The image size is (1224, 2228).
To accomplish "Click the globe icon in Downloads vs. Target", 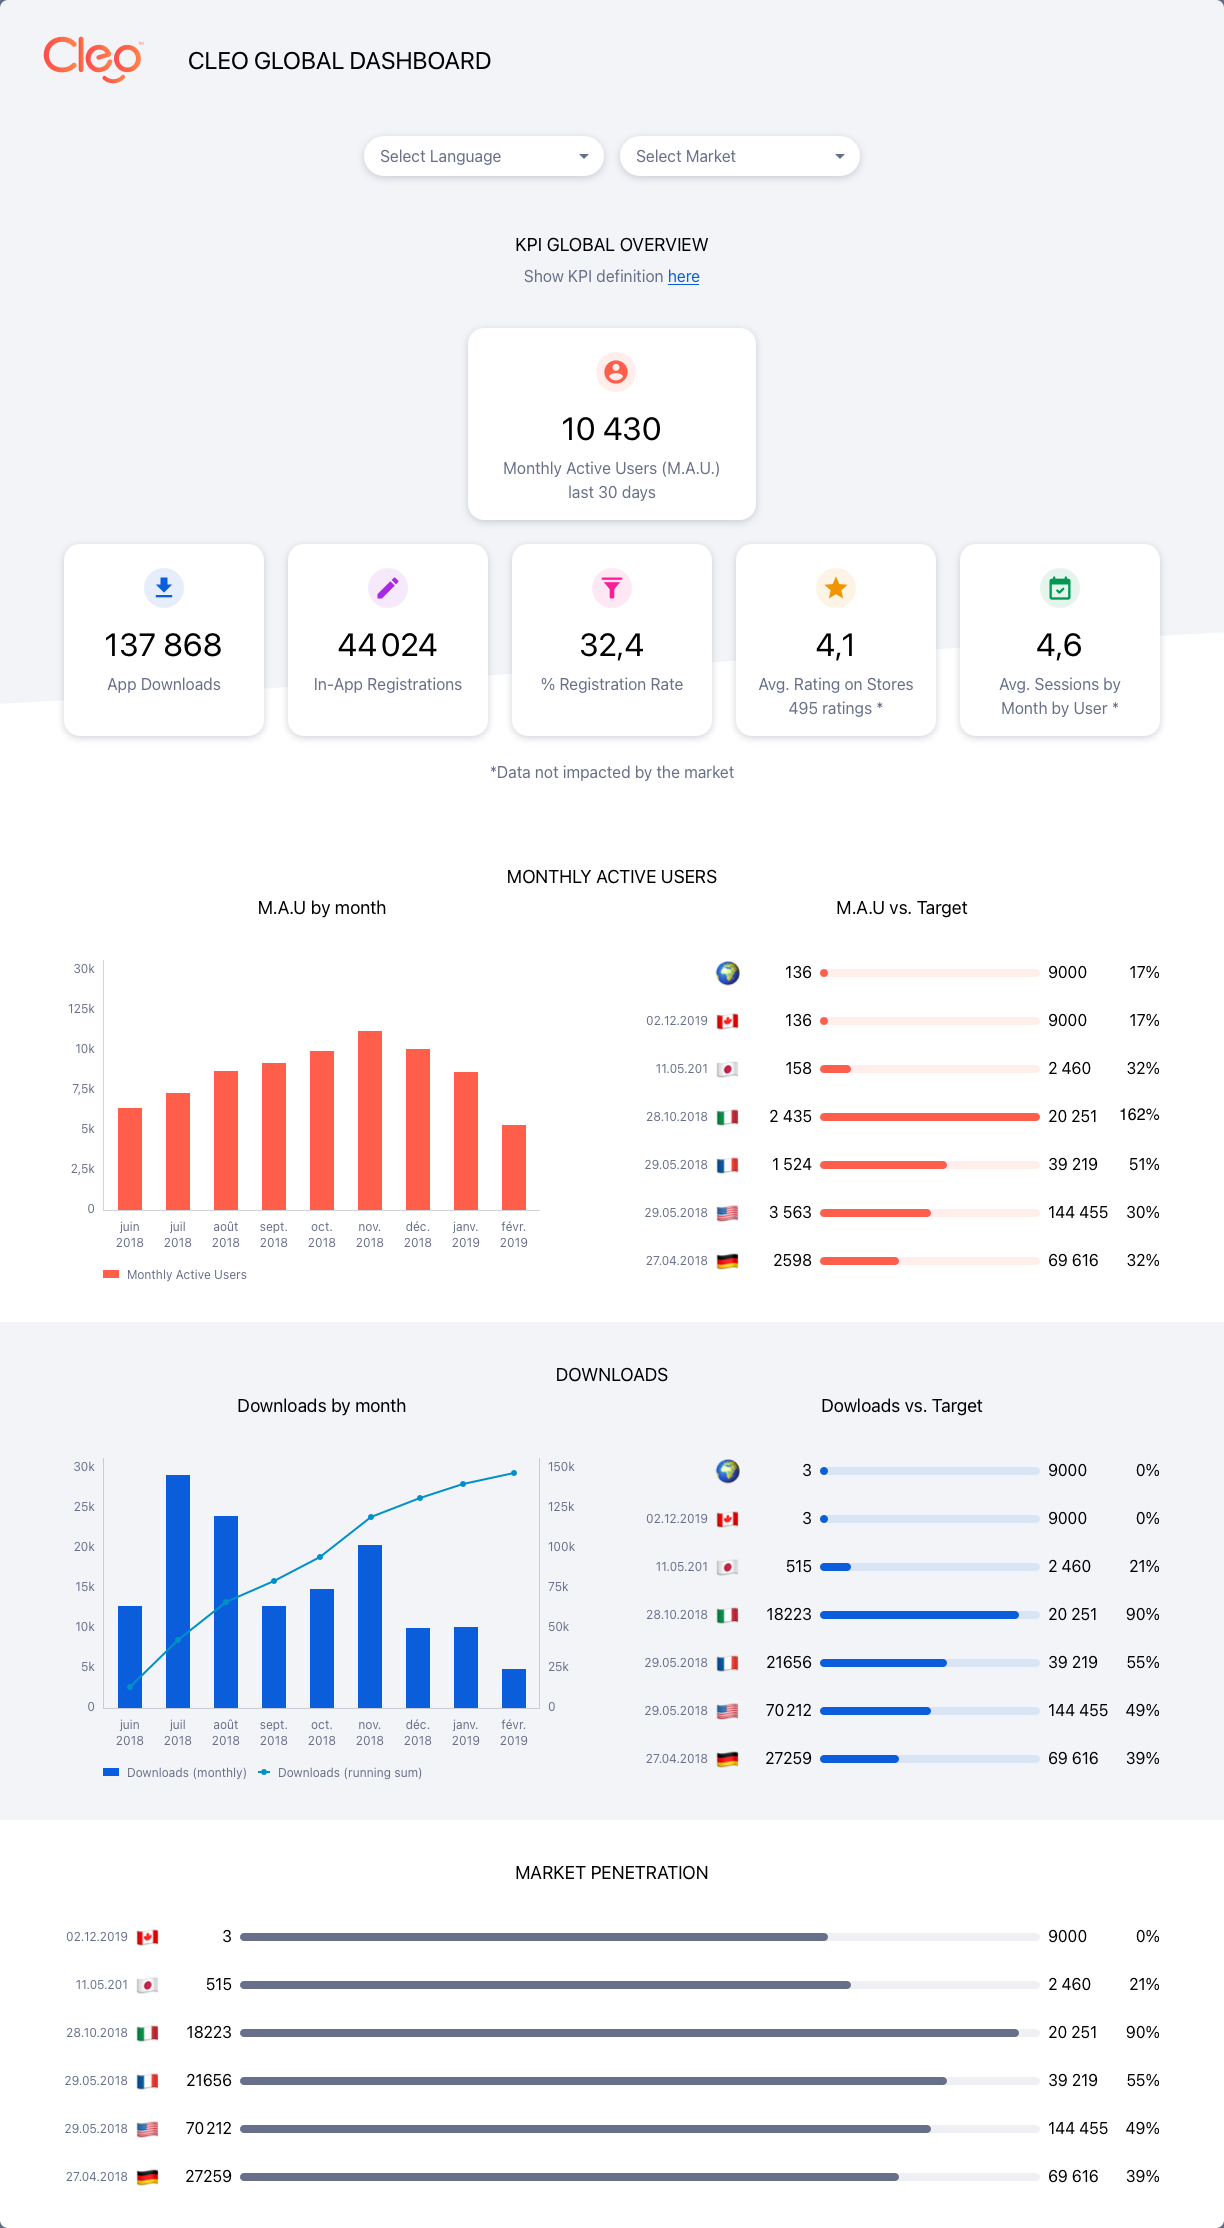I will pyautogui.click(x=728, y=1470).
